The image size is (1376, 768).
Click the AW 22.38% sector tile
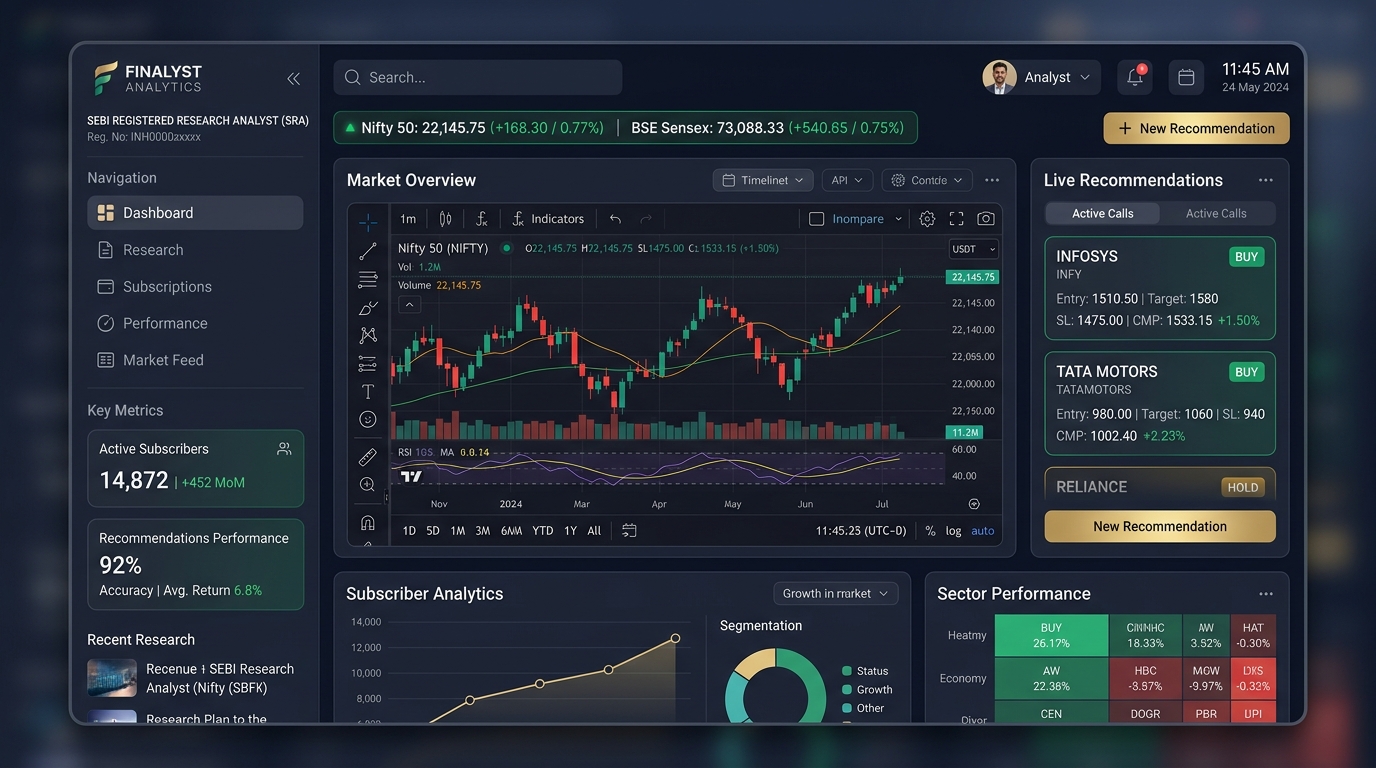coord(1051,678)
